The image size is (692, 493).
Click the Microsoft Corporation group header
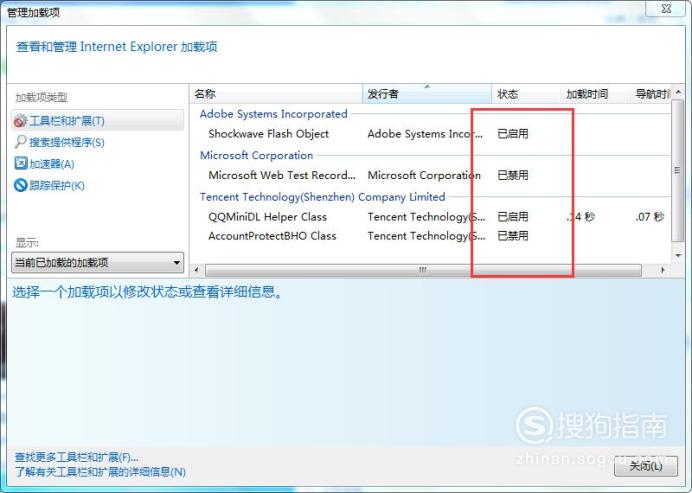coord(256,155)
